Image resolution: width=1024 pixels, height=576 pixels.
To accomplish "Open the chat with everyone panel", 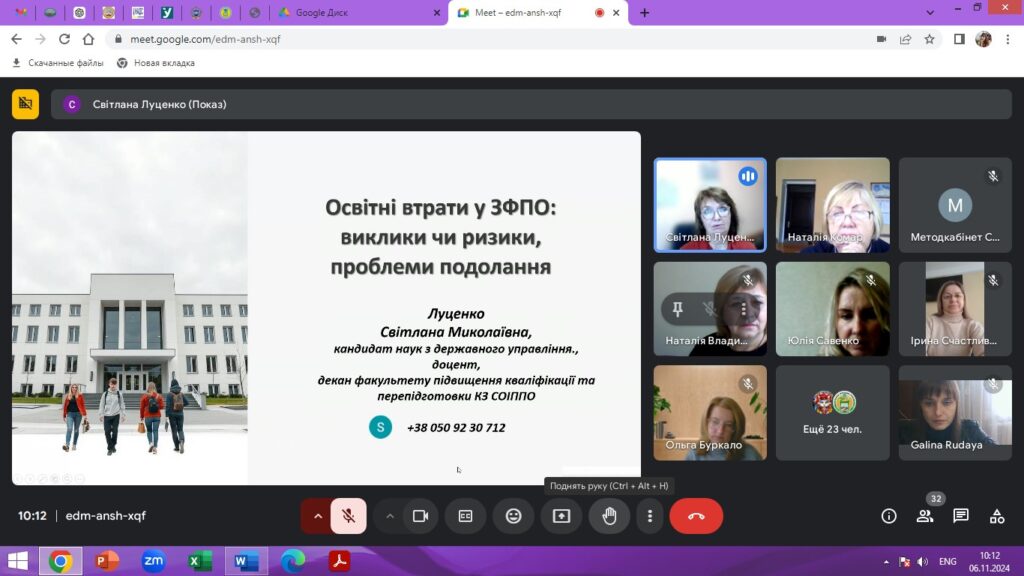I will pos(960,516).
